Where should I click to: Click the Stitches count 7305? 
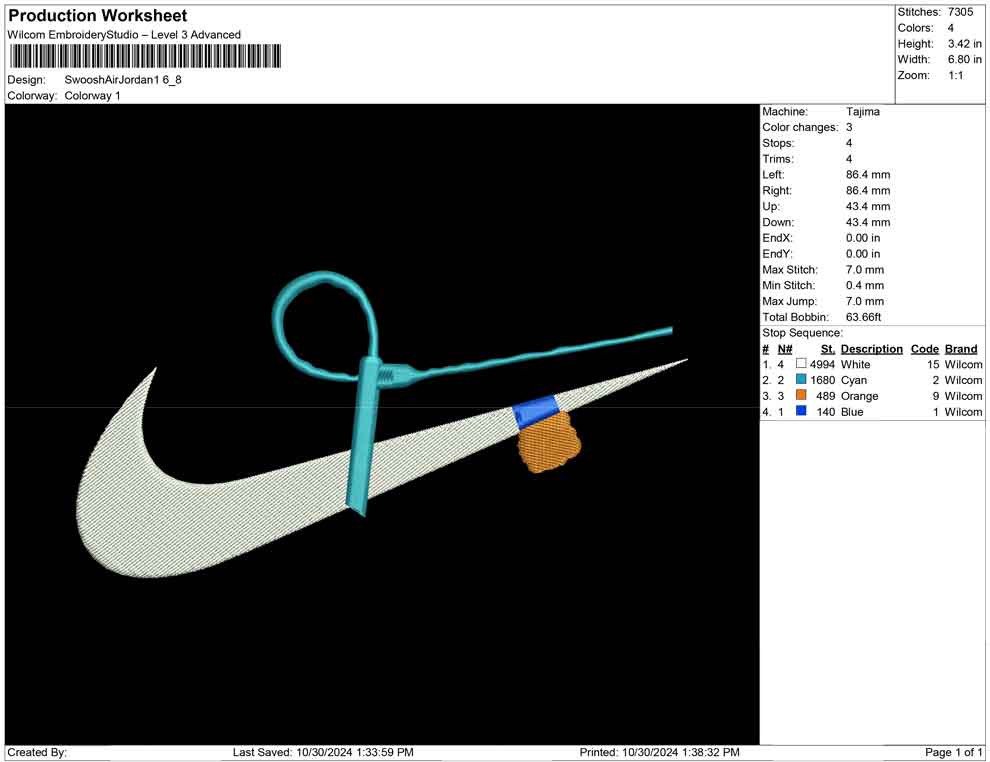pos(960,12)
